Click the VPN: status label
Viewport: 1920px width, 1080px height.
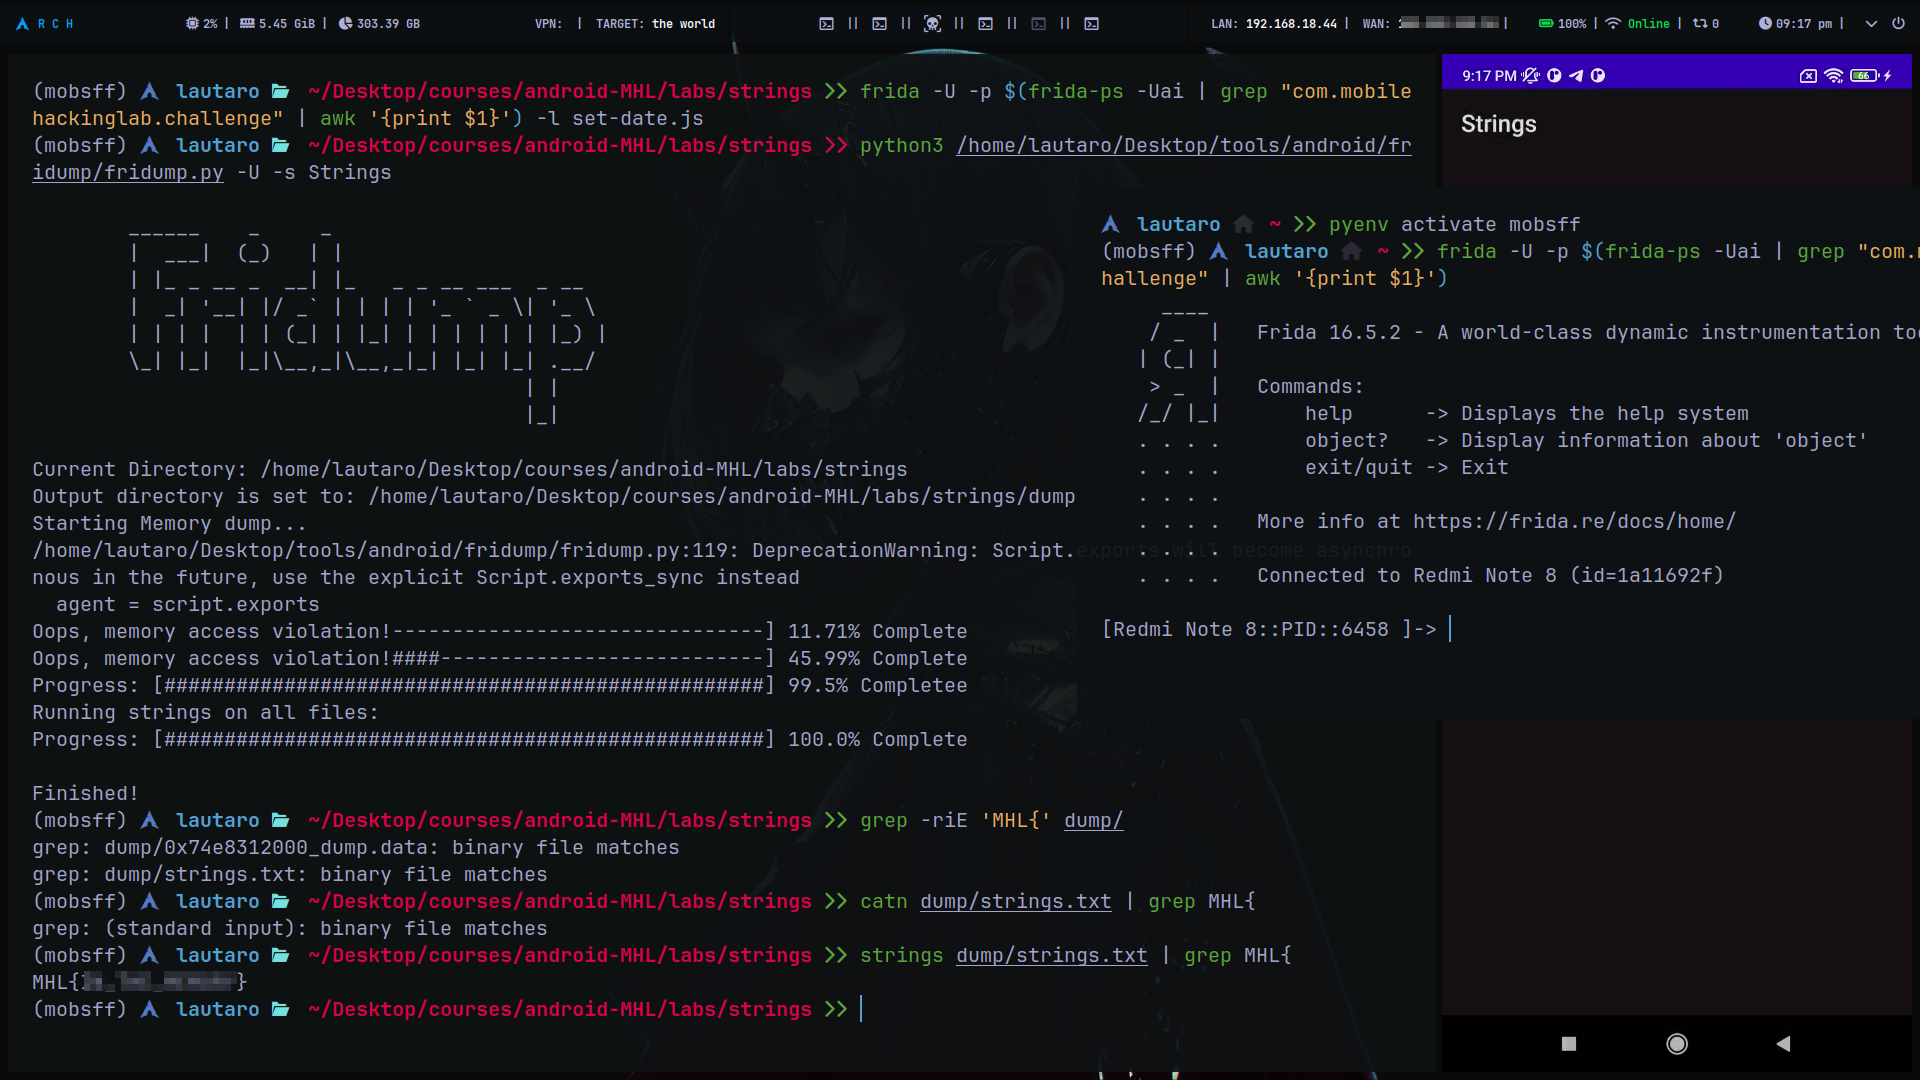(548, 23)
